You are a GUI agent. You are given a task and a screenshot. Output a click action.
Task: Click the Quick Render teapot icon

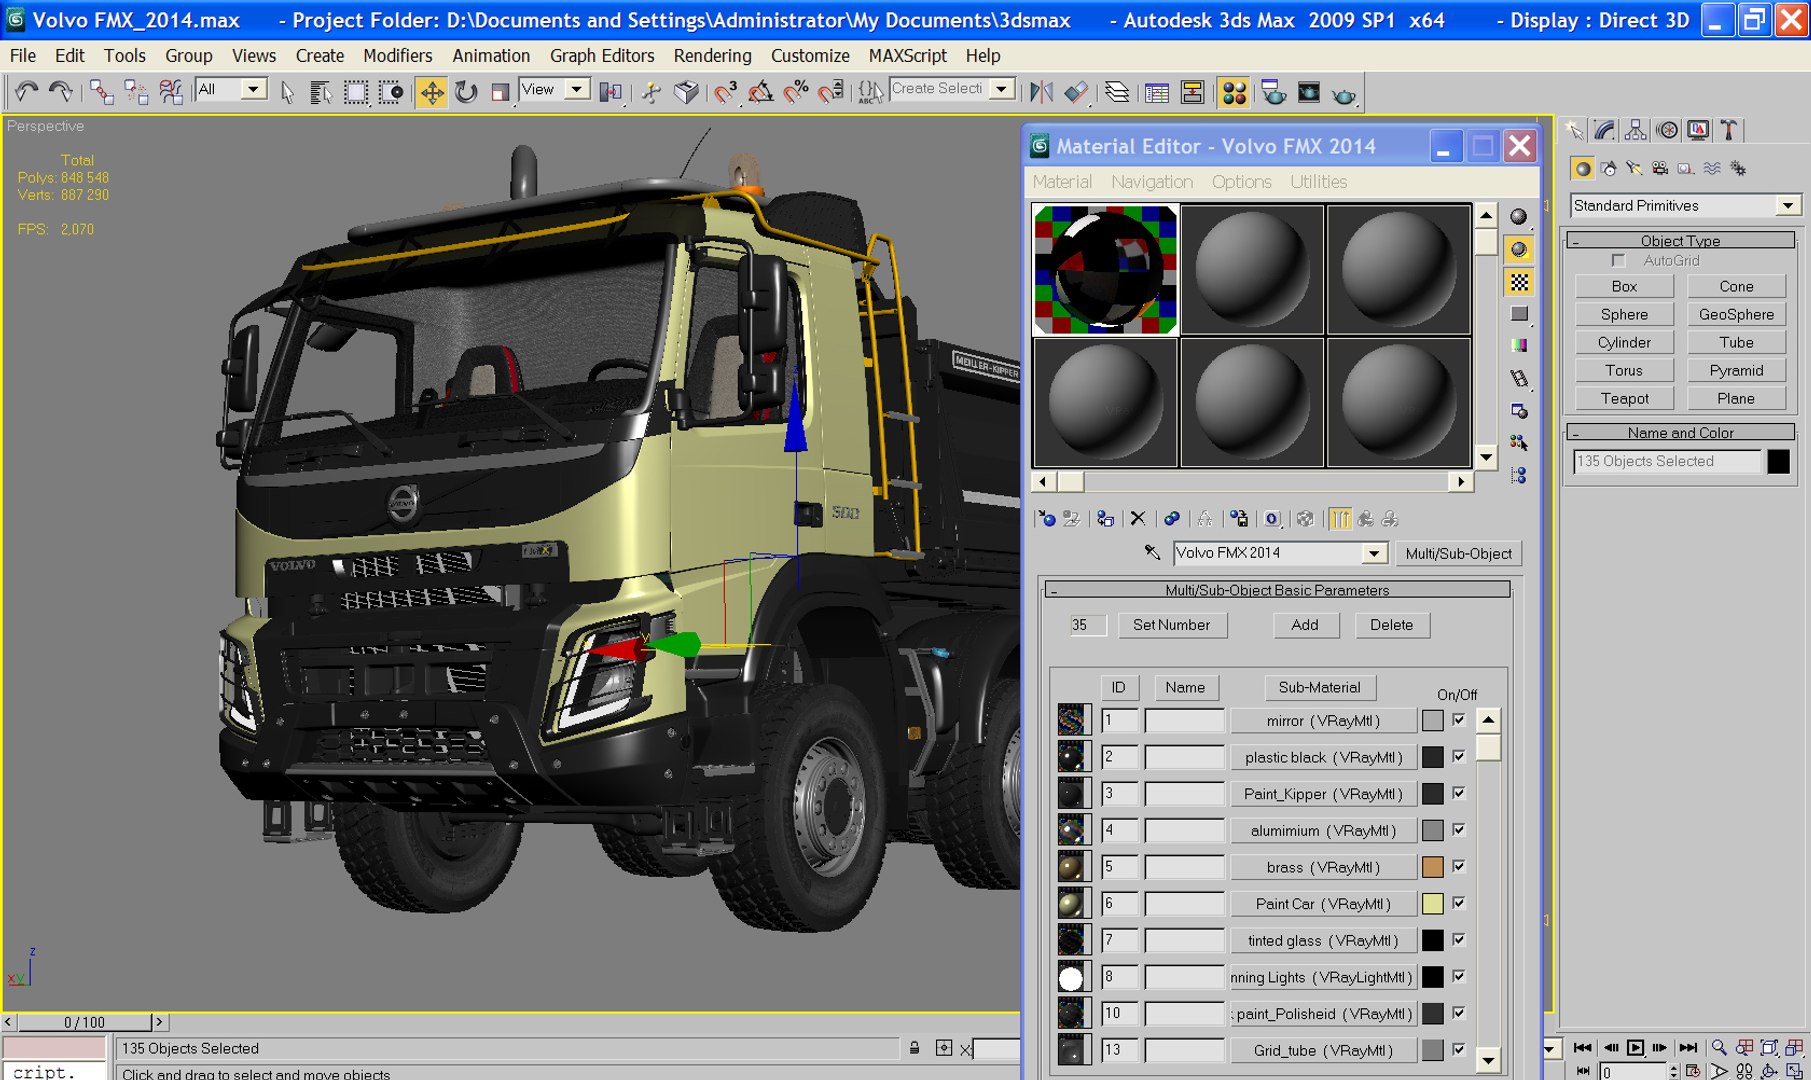[x=1344, y=93]
